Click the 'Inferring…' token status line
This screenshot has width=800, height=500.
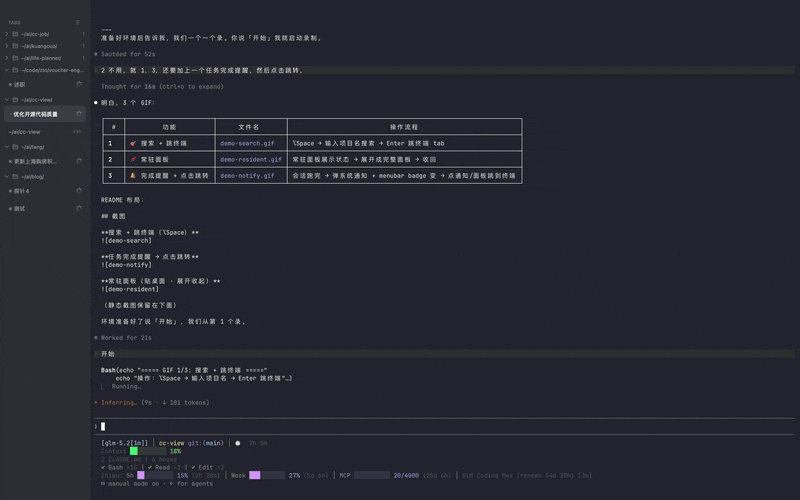[x=152, y=403]
